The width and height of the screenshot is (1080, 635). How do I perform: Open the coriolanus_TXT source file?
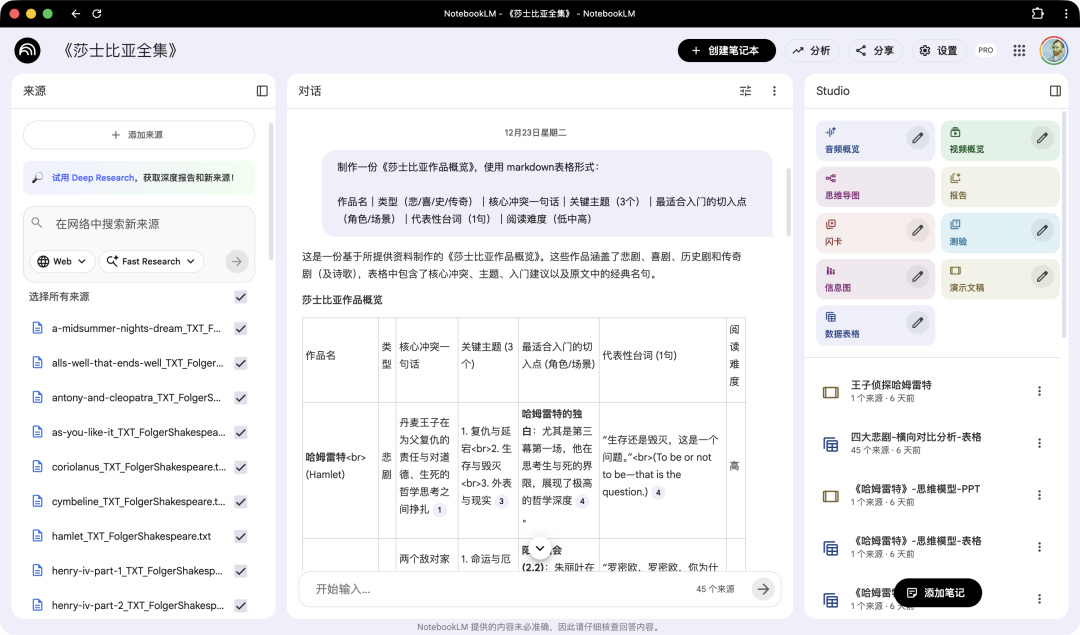click(x=138, y=467)
